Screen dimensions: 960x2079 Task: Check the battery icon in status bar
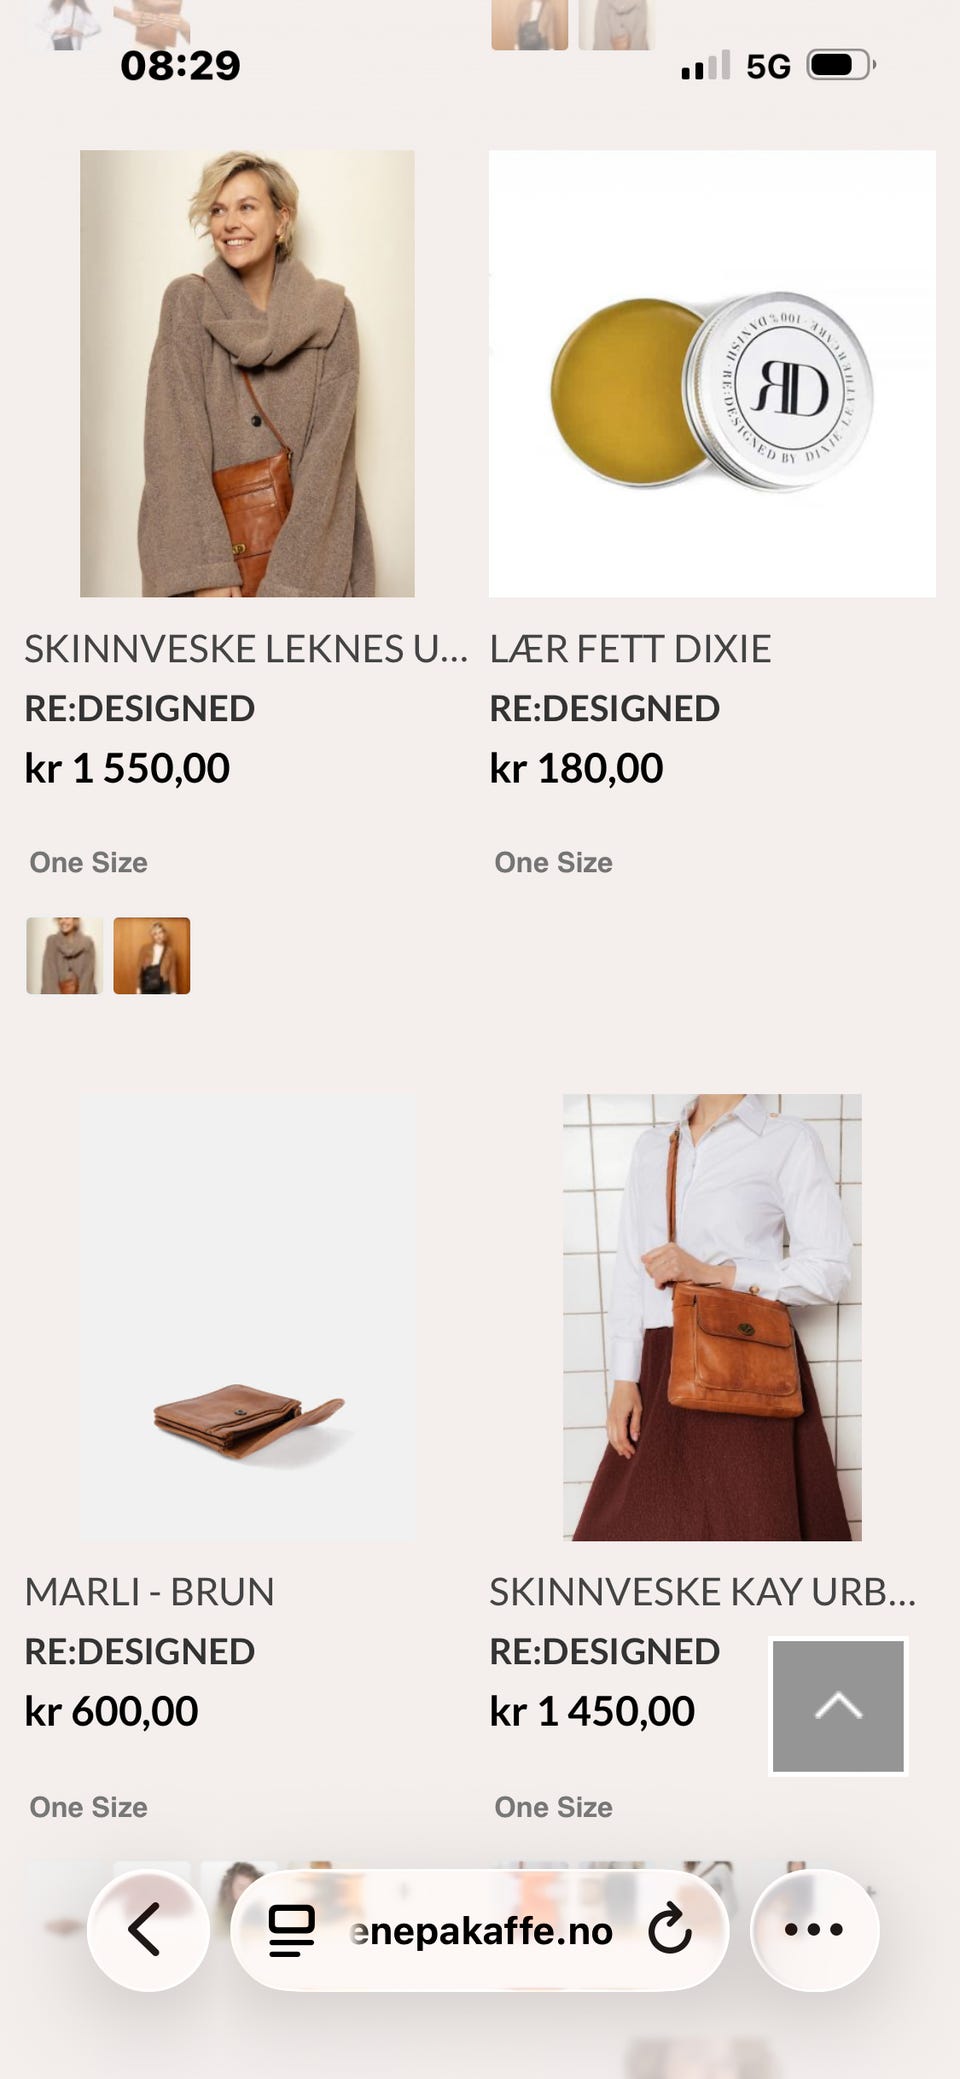click(841, 66)
